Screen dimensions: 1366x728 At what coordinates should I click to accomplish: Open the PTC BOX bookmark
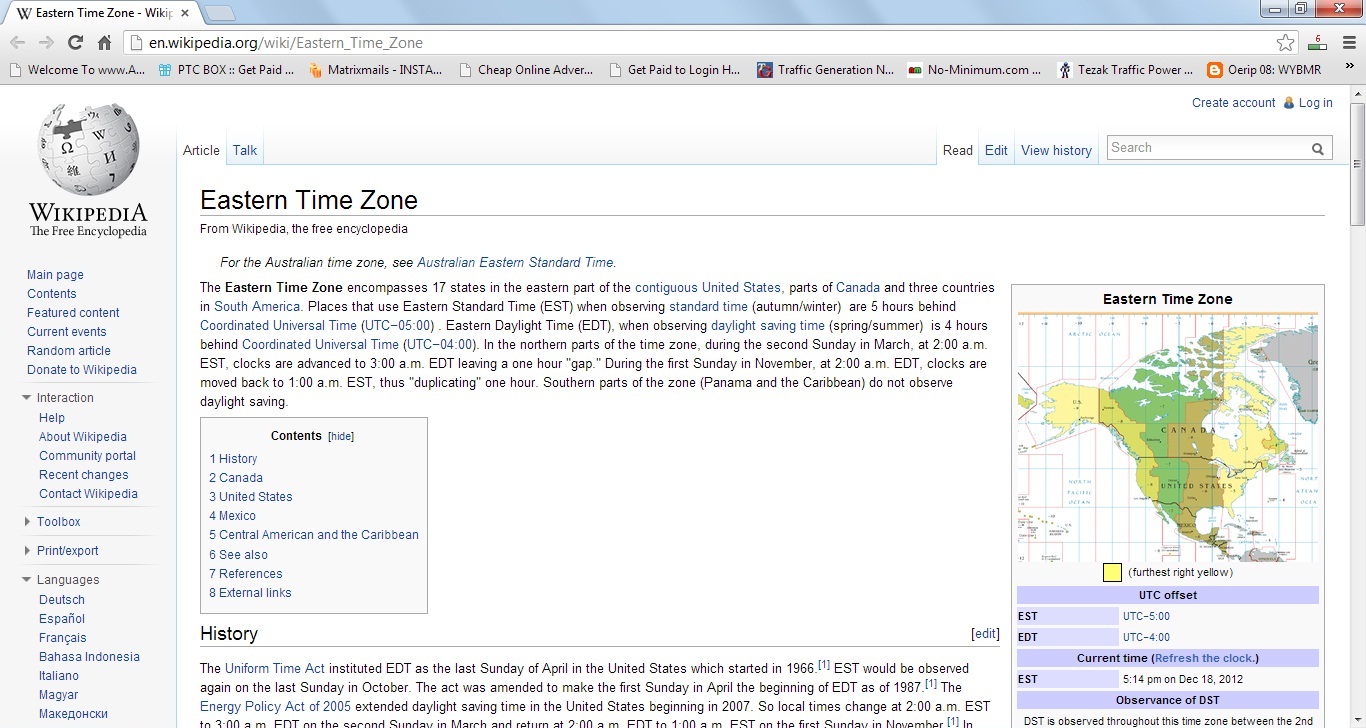[x=227, y=70]
